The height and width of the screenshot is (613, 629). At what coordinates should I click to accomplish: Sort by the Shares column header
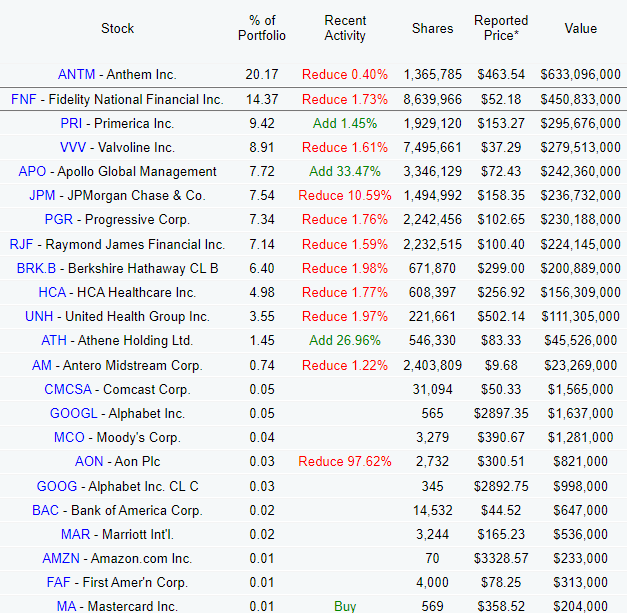(432, 28)
